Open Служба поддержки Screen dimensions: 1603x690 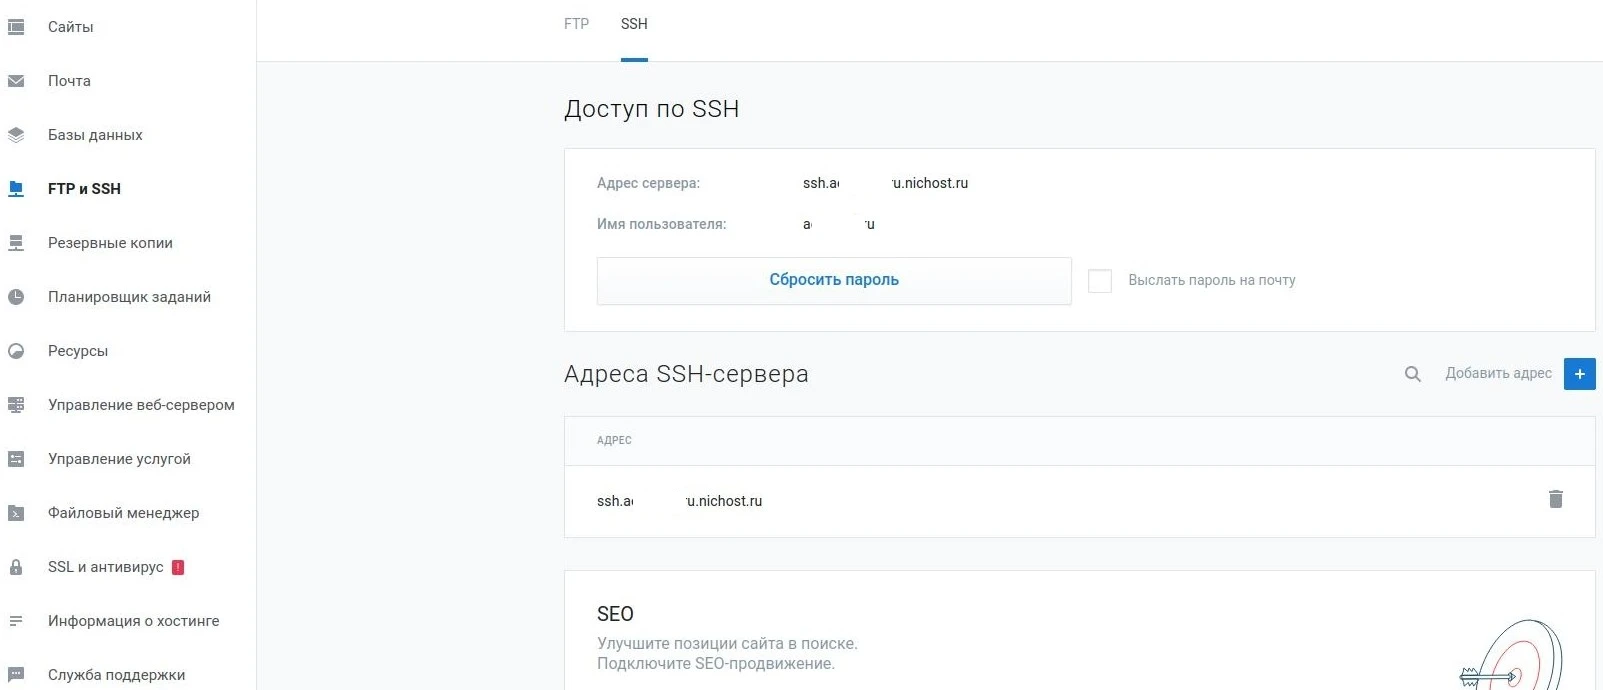point(116,675)
